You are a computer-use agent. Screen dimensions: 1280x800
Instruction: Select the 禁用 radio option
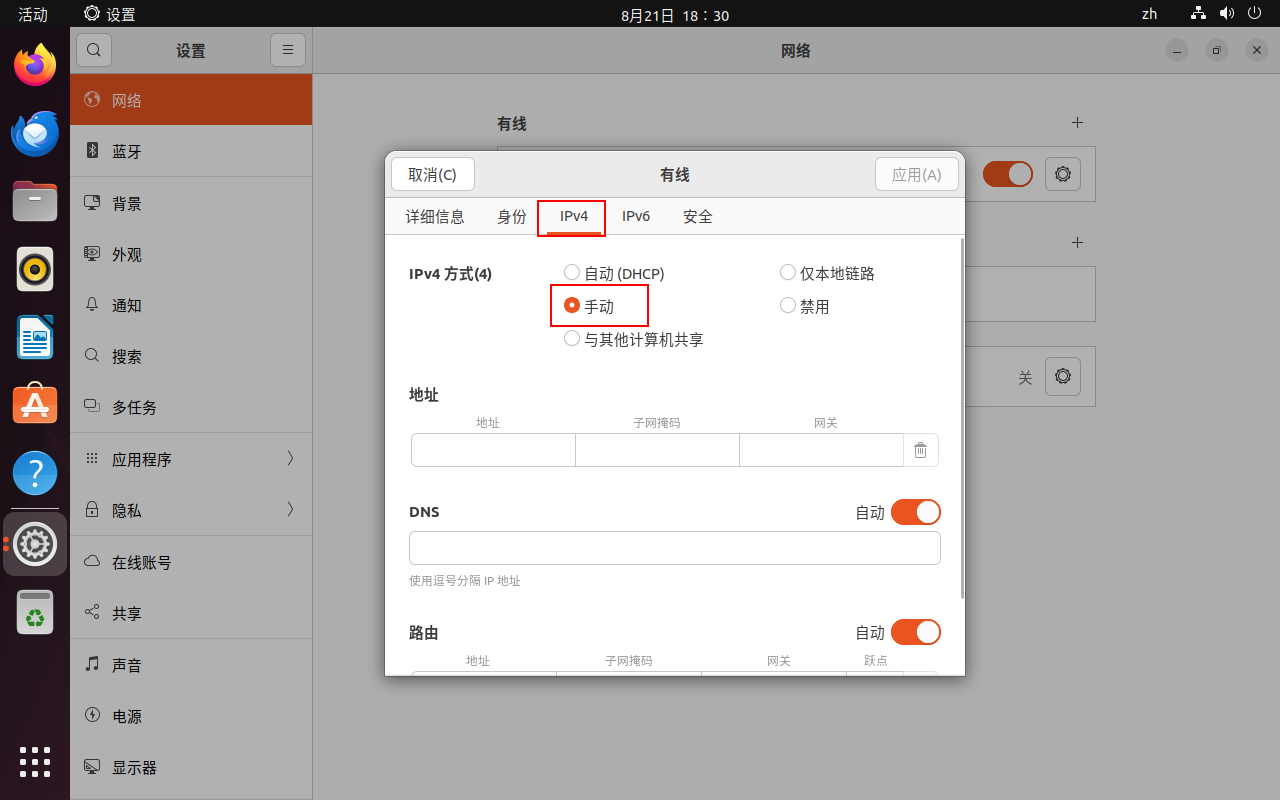[x=788, y=306]
